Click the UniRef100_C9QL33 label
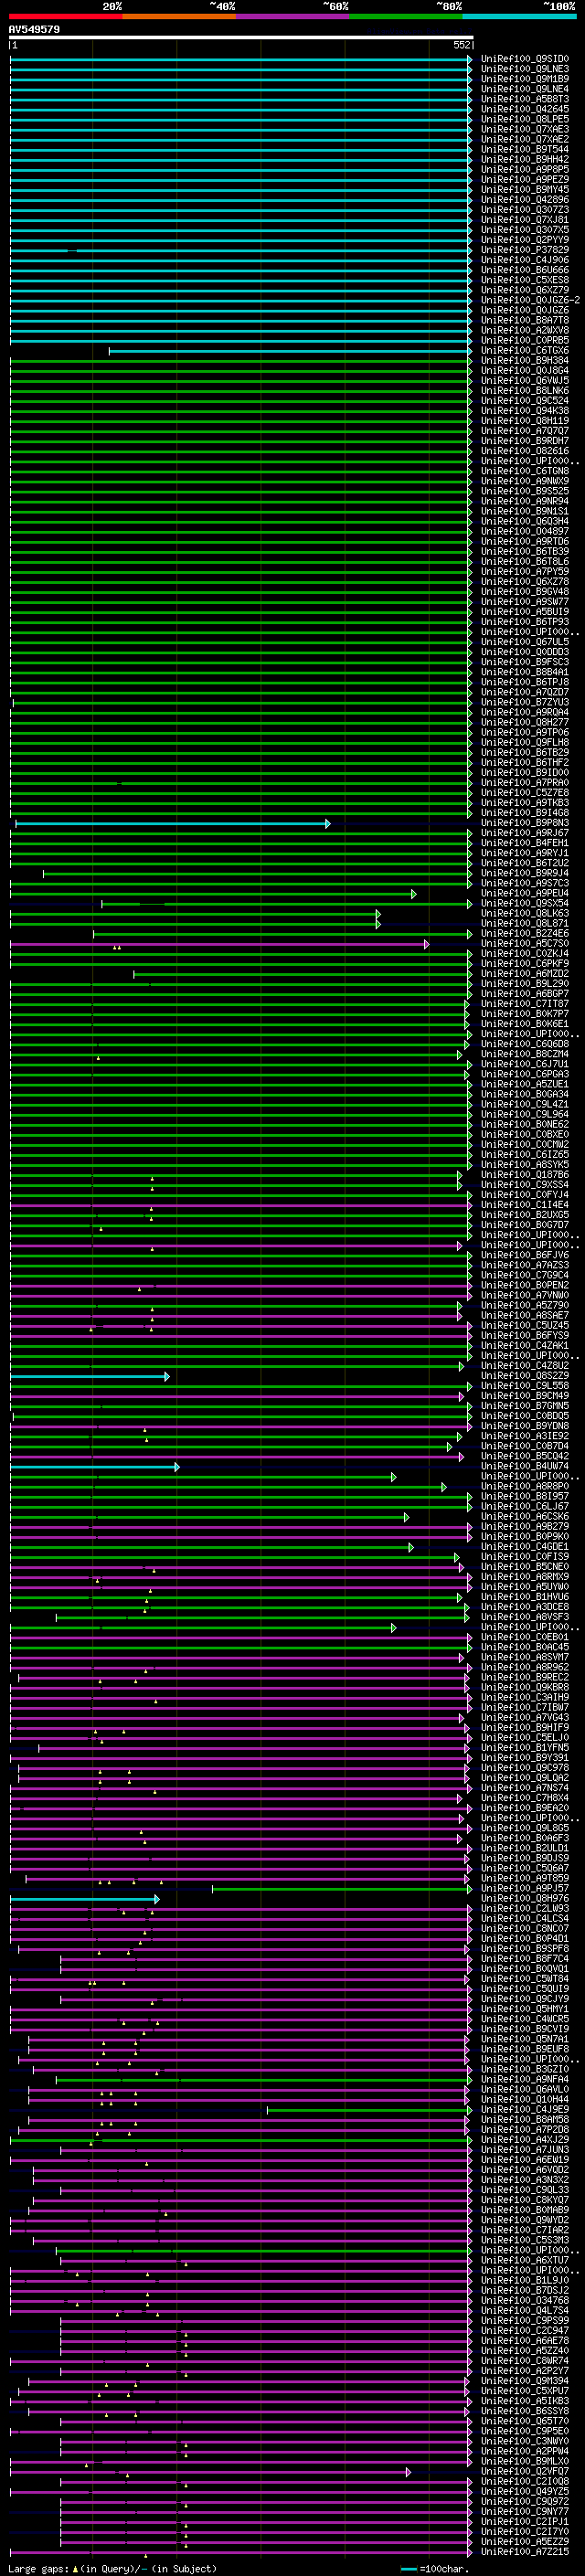Screen dimensions: 585x2576 tap(525, 2190)
